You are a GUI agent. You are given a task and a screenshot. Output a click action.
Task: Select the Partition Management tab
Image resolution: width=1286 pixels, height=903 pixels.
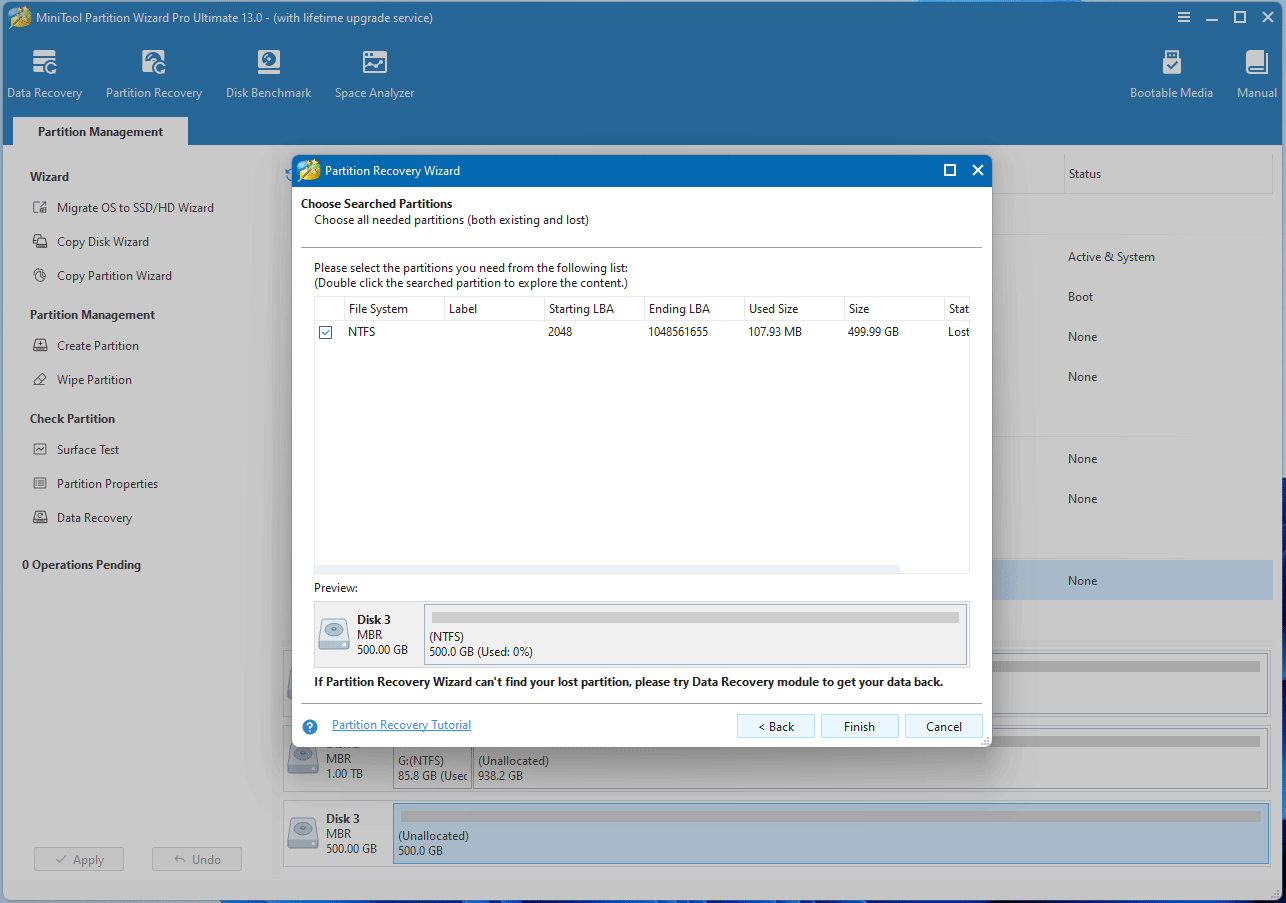click(x=100, y=132)
